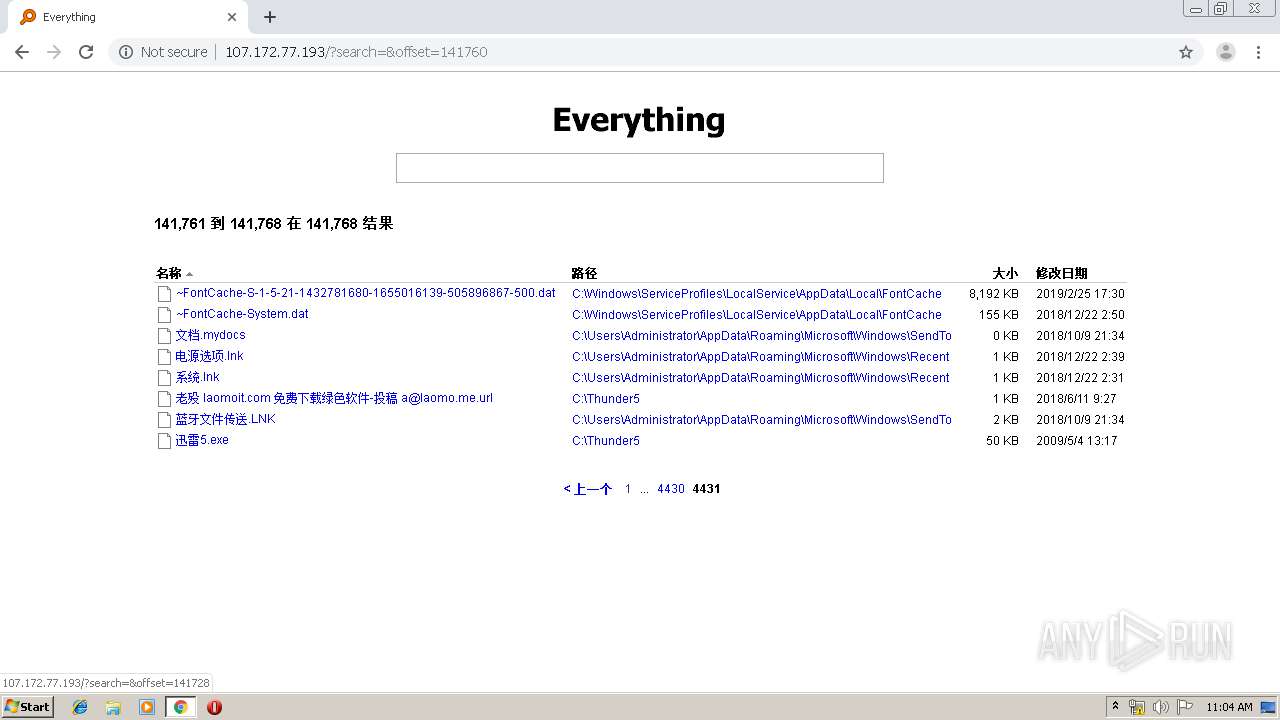Go to previous page via 上一个
The image size is (1280, 720).
588,489
